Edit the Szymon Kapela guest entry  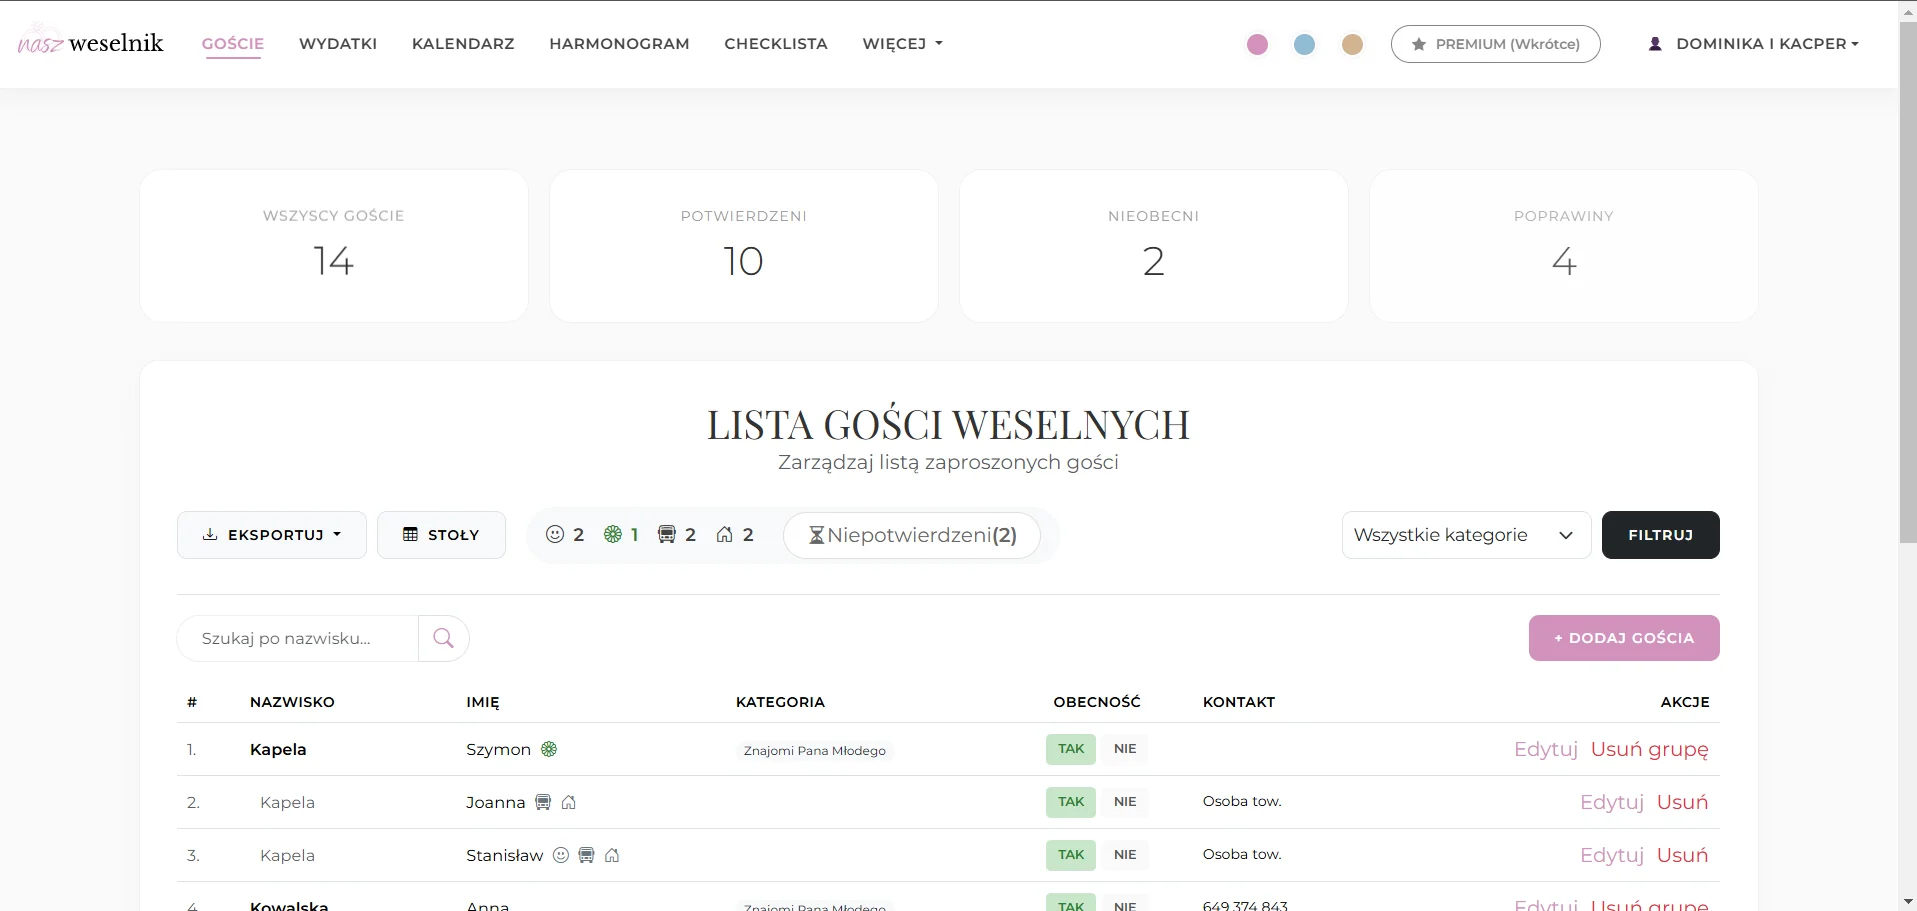[x=1546, y=749]
